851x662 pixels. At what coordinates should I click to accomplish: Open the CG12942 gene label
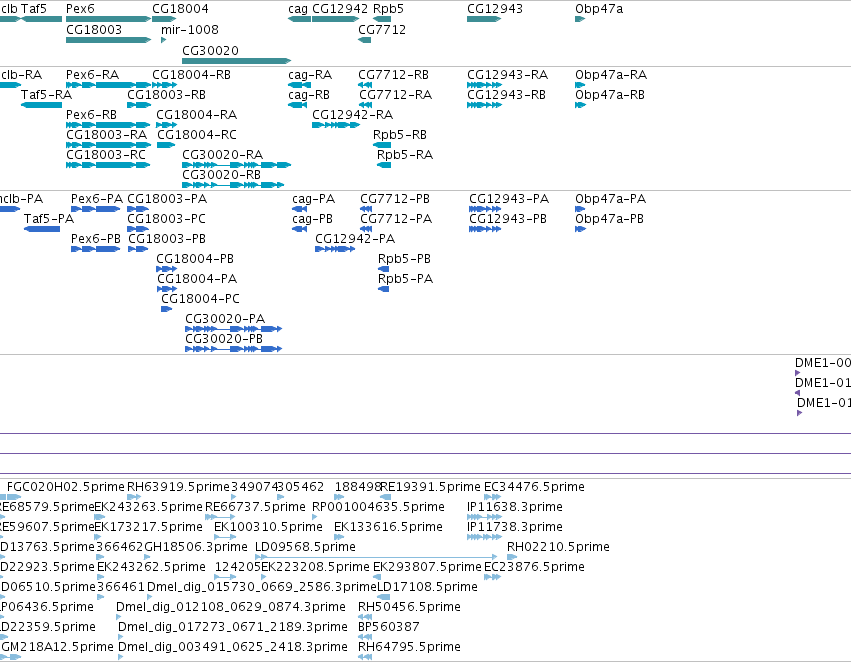coord(340,9)
